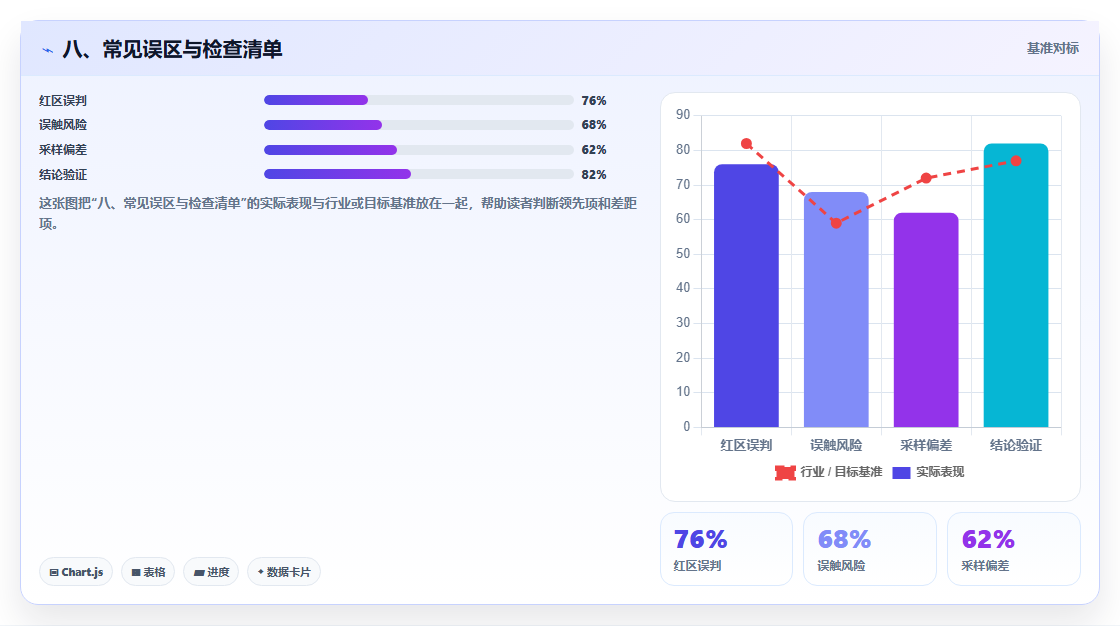Click the 误触风险 row label in progress list

tap(63, 125)
